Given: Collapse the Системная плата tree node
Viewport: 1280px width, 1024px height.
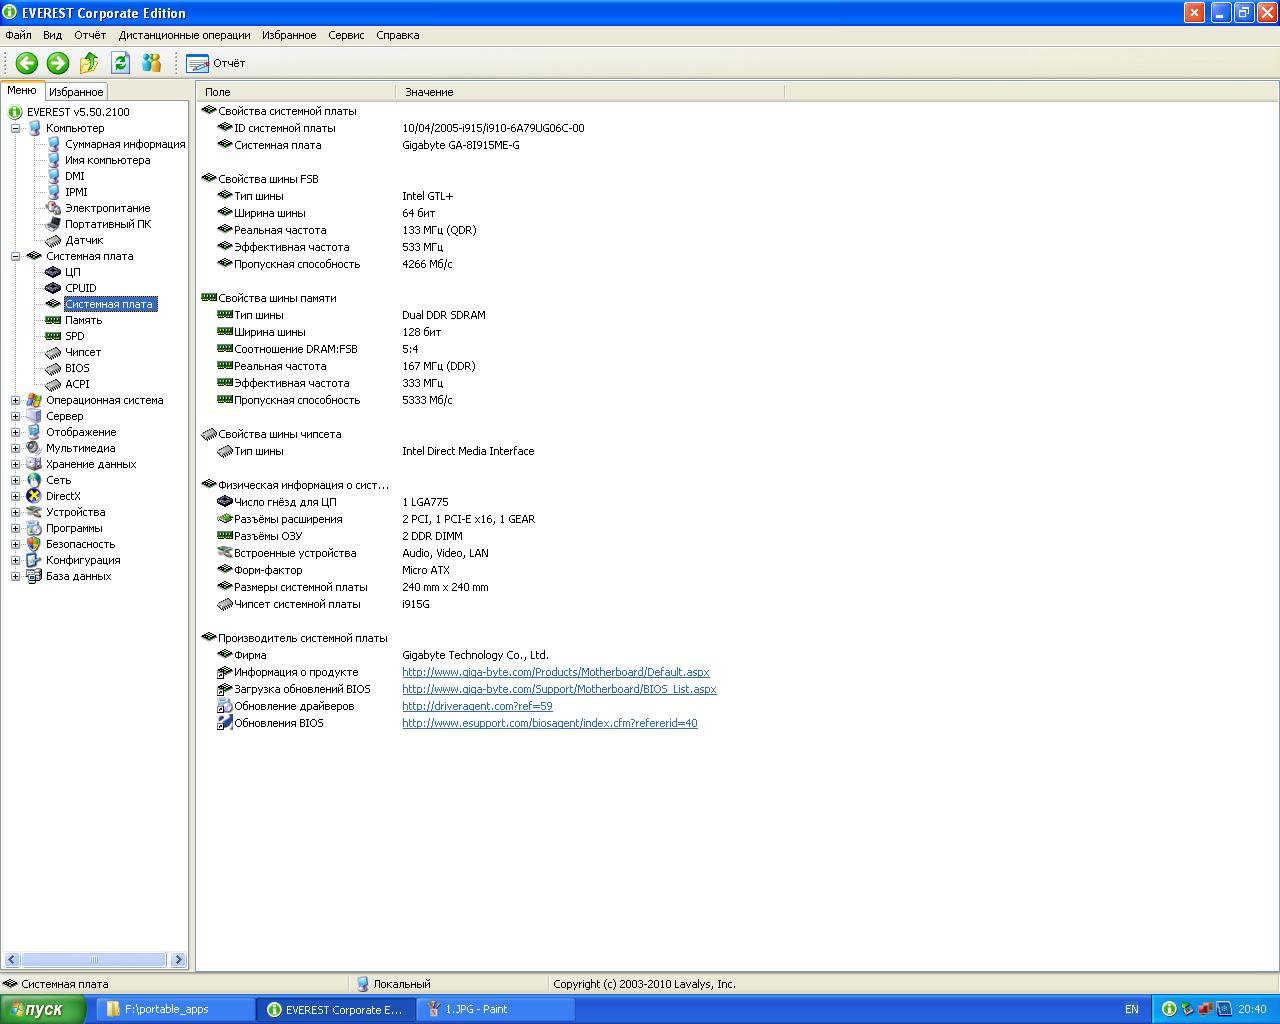Looking at the screenshot, I should tap(16, 256).
